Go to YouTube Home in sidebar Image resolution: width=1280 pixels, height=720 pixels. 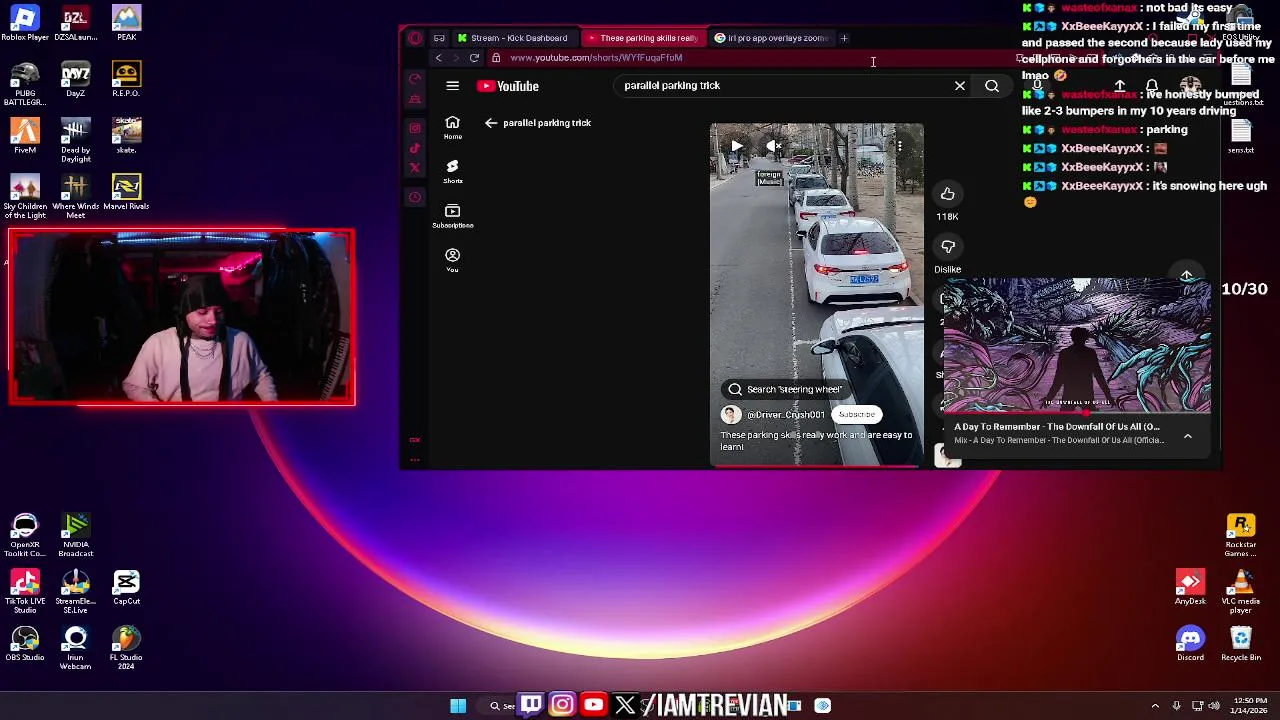[x=452, y=127]
